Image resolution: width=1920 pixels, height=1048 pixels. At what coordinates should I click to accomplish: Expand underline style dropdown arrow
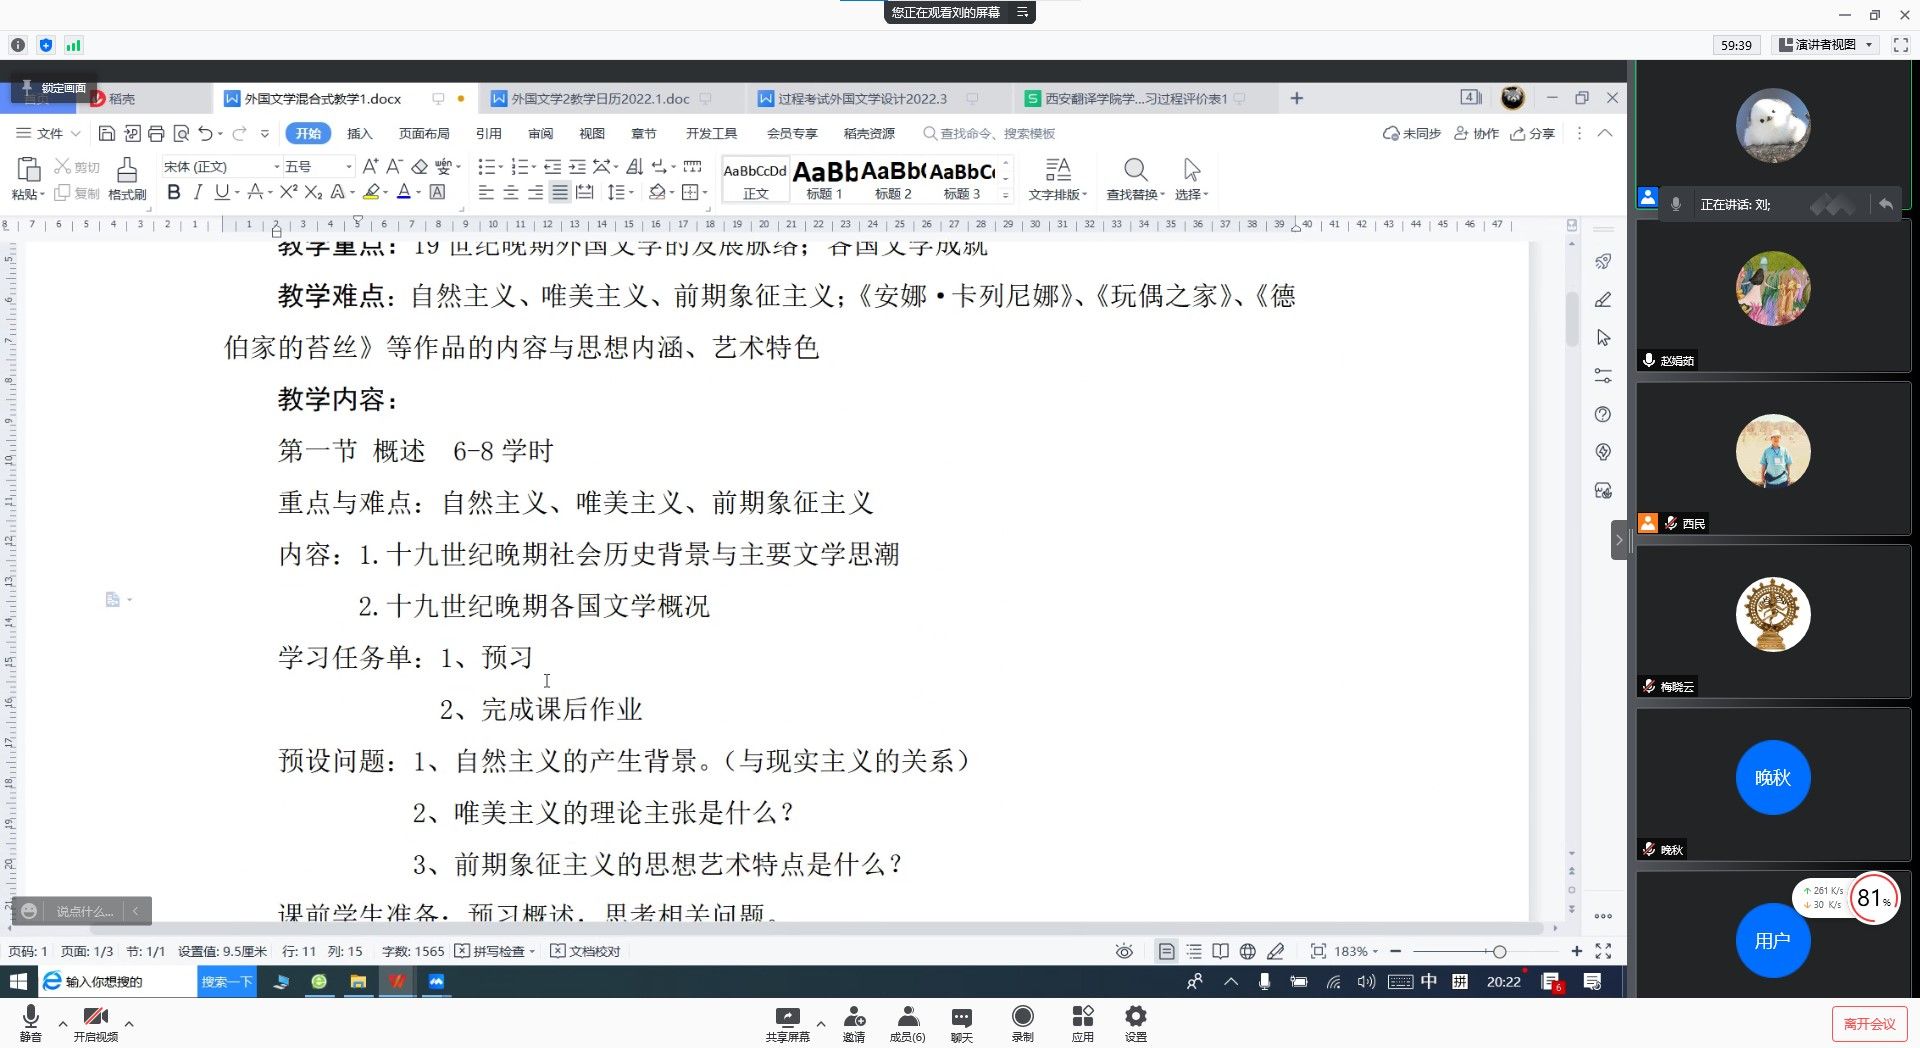pos(237,192)
